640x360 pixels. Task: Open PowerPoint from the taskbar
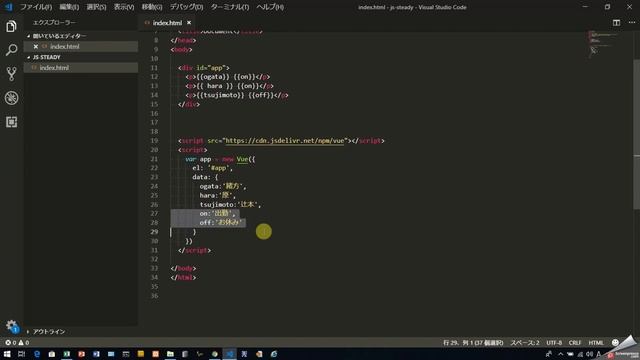coord(81,354)
